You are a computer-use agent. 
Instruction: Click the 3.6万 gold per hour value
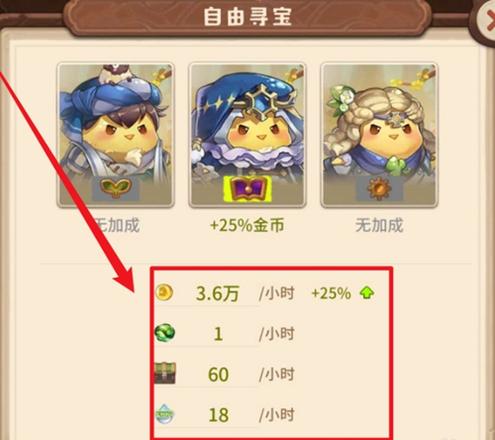[x=217, y=294]
